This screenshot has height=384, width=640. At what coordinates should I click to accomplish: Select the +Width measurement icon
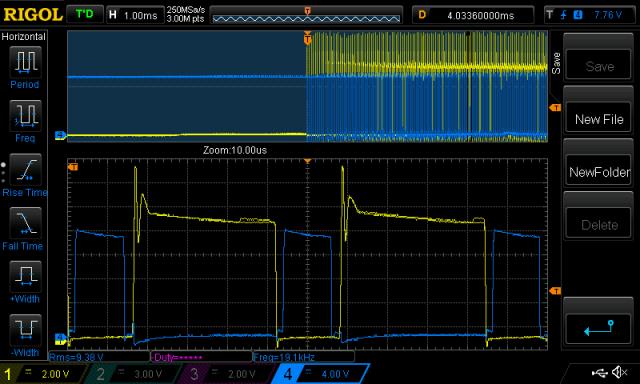coord(25,276)
